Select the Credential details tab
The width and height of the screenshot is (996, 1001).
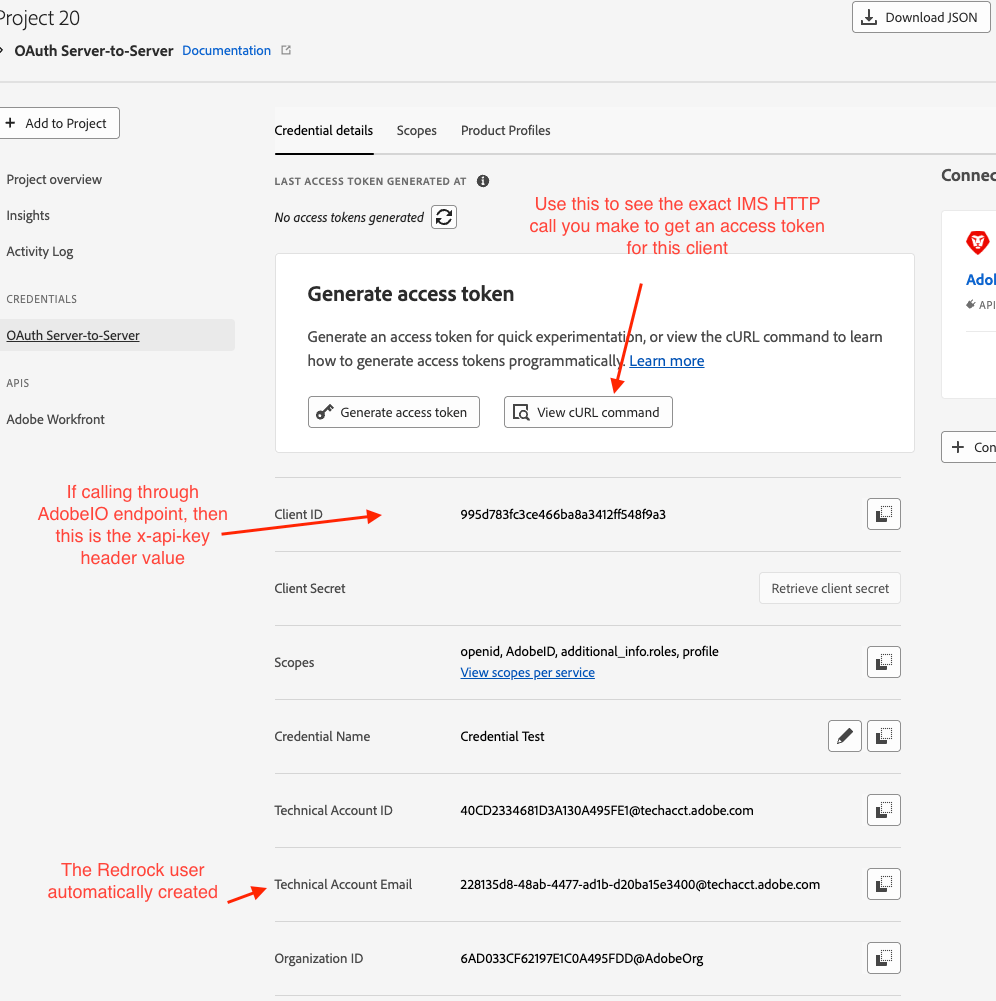(x=323, y=130)
